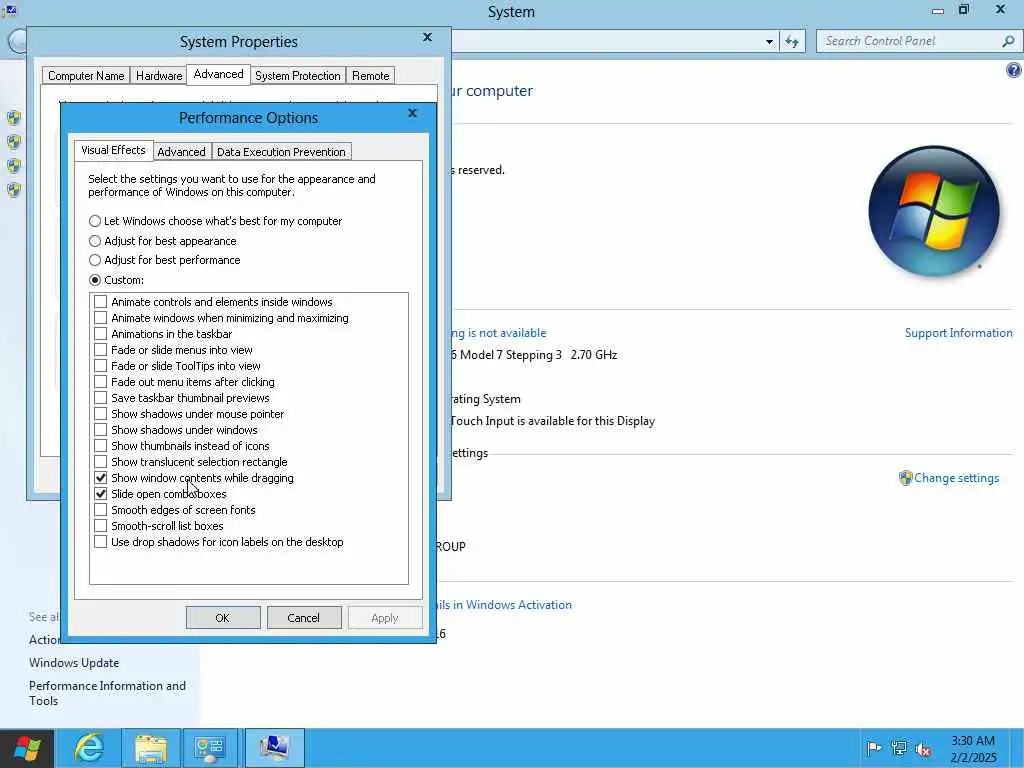The width and height of the screenshot is (1024, 768).
Task: Check Fade or slide ToolTips into view
Action: coord(101,366)
